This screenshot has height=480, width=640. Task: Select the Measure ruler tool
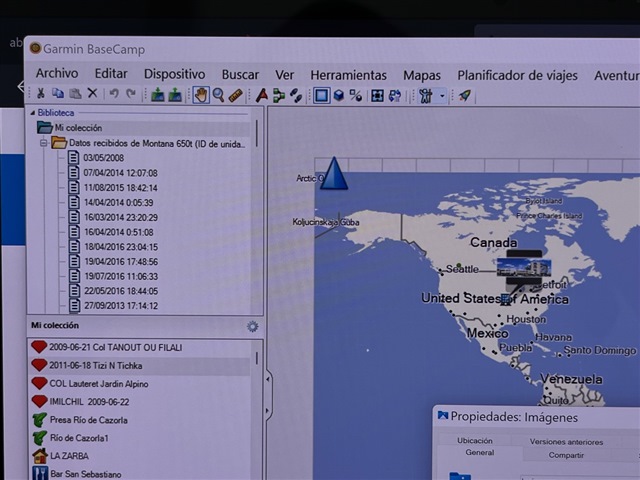point(236,96)
